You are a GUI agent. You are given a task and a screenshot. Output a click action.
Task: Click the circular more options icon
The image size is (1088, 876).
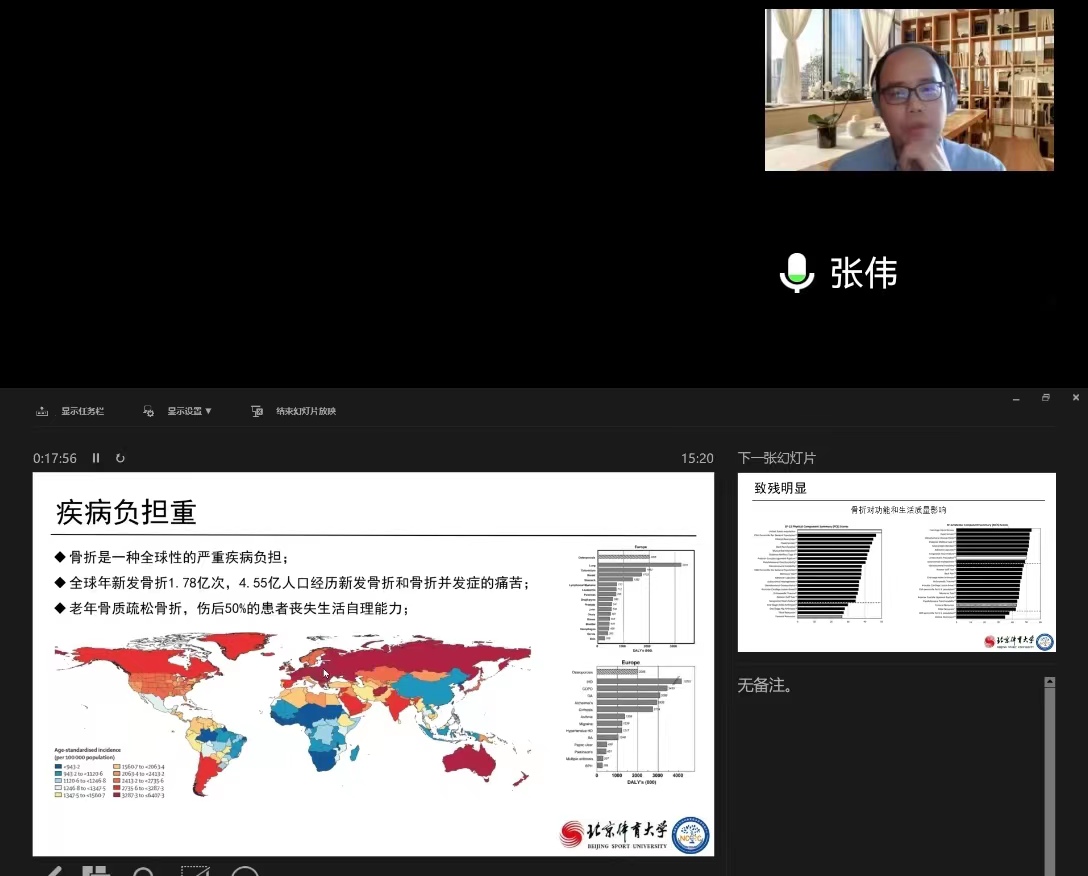click(x=245, y=872)
